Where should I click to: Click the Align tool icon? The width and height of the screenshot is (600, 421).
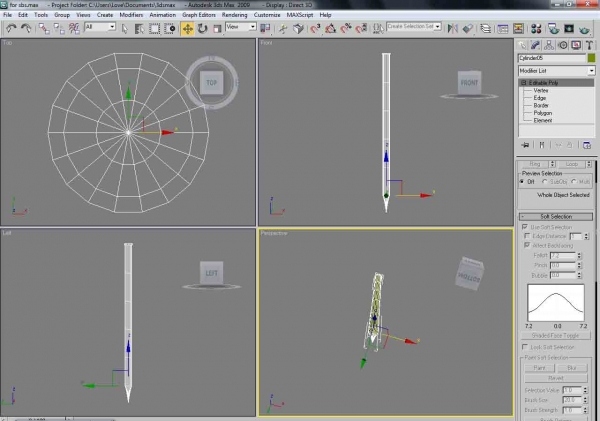pos(468,28)
